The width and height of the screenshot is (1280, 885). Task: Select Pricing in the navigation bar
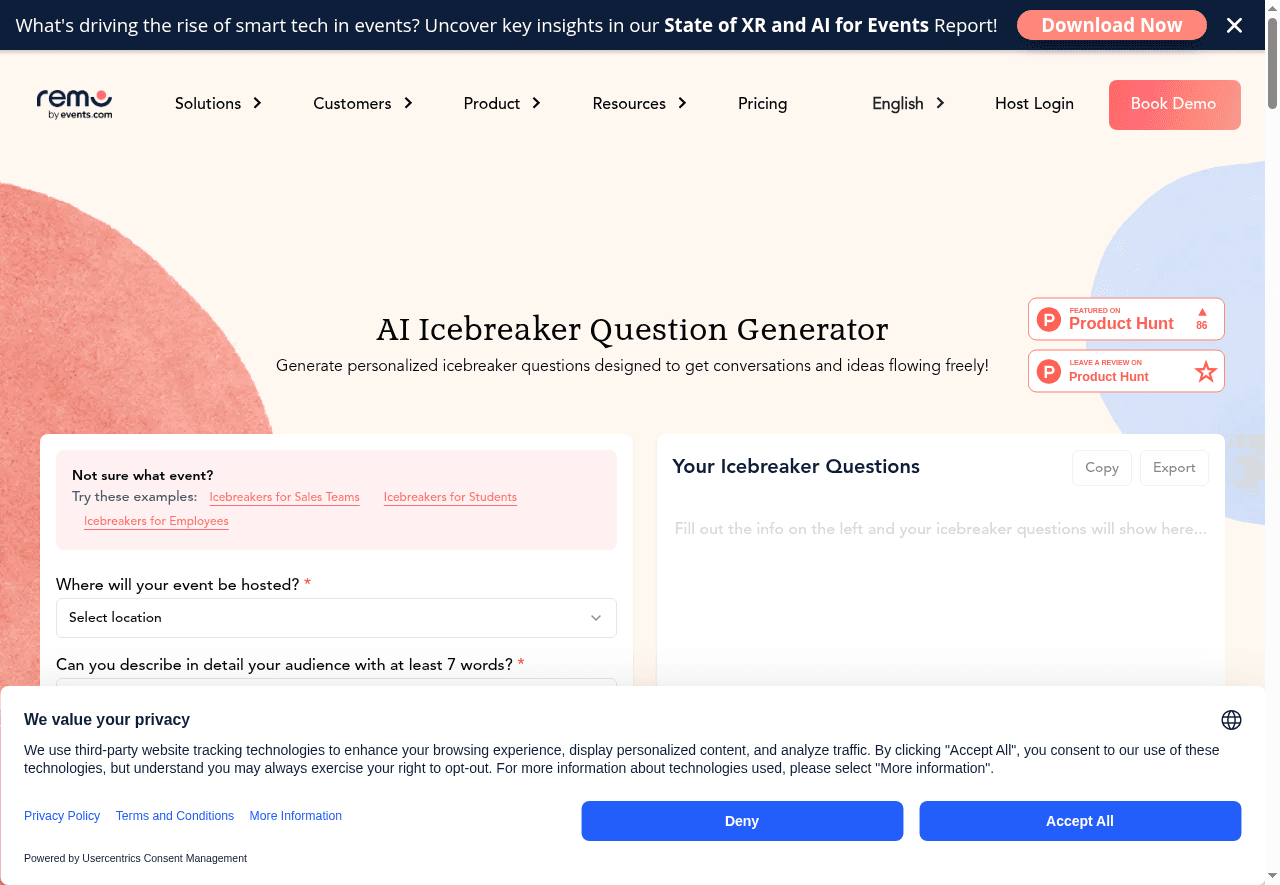762,103
